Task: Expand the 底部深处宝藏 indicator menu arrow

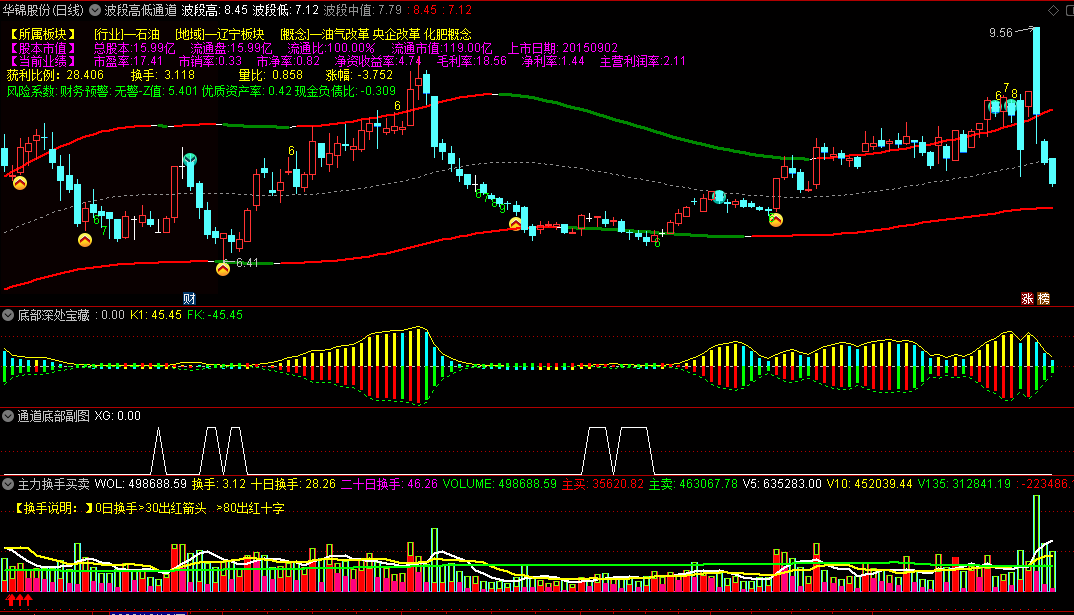Action: click(8, 315)
